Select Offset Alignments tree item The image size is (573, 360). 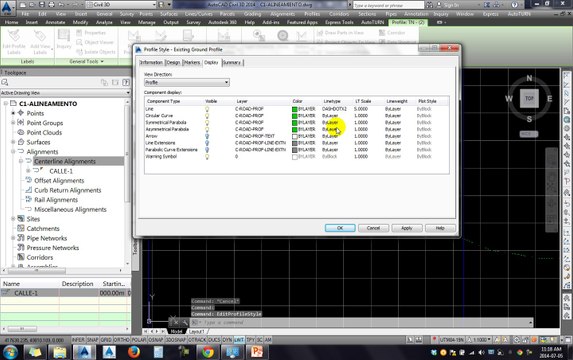point(59,181)
